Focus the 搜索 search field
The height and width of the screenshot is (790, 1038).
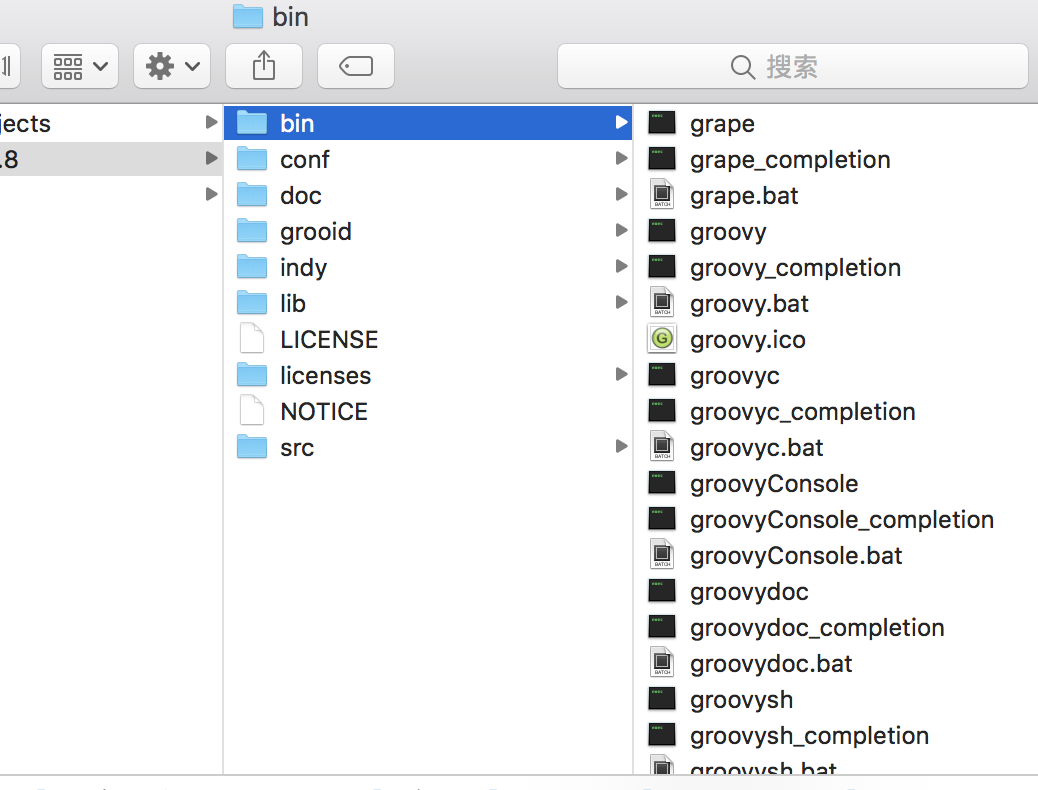pyautogui.click(x=792, y=66)
